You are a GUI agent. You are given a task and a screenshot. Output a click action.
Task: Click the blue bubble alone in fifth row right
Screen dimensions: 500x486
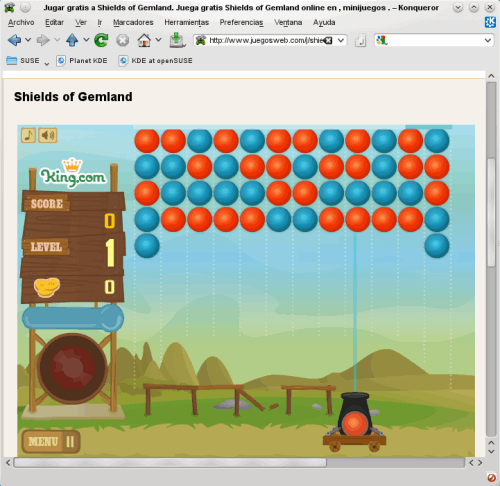click(x=437, y=246)
